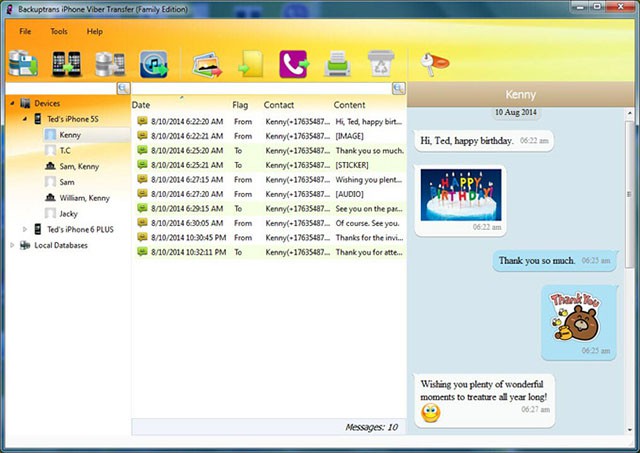
Task: Click the phone-to-phone transfer toolbar icon
Action: click(67, 64)
